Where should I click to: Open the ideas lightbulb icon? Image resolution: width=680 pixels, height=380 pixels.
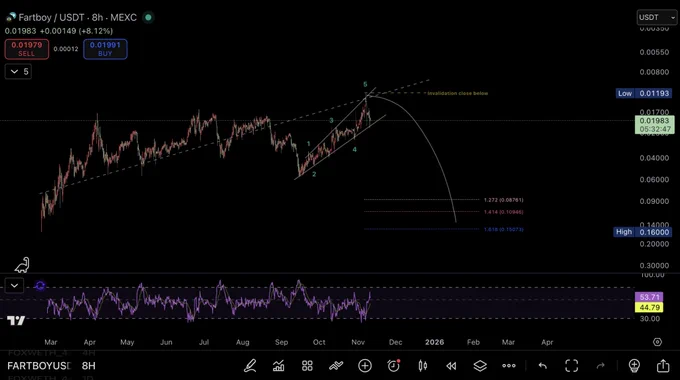pos(634,366)
